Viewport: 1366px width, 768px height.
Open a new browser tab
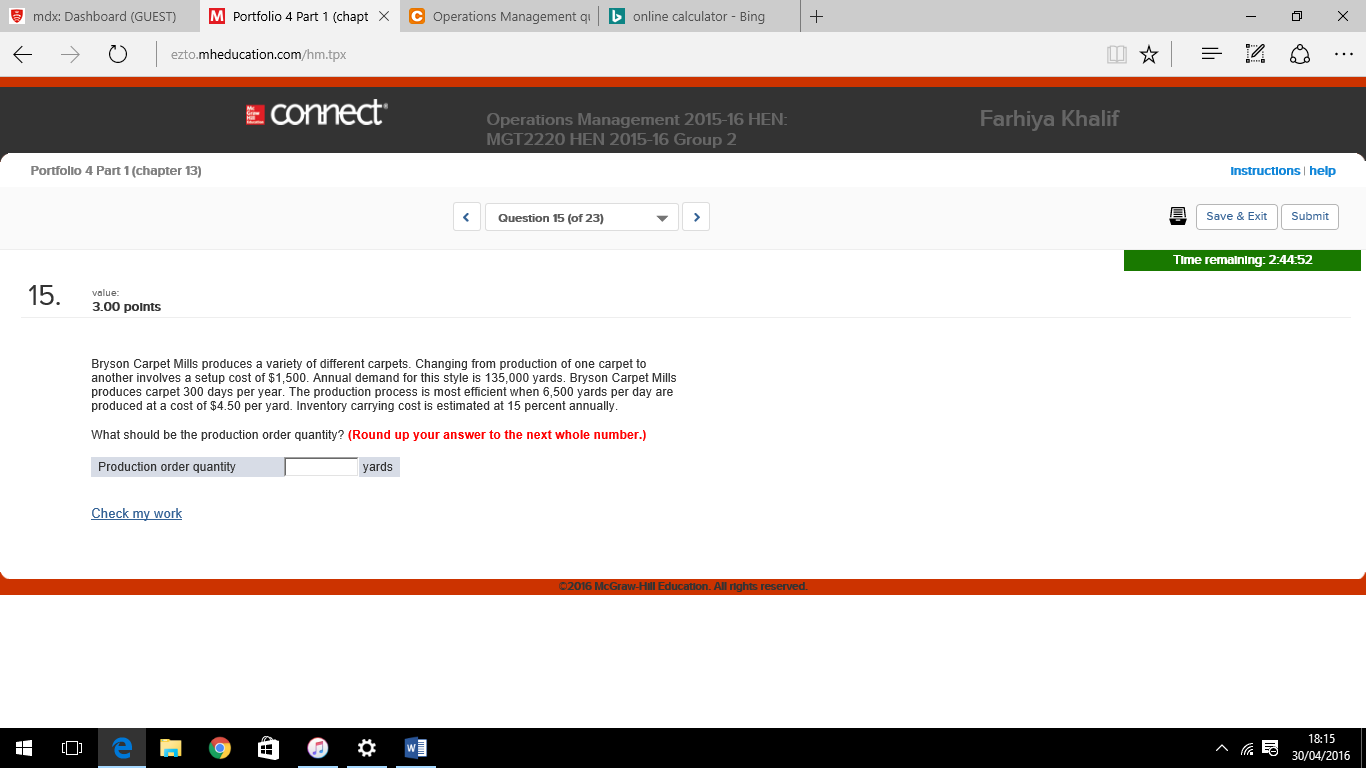click(x=817, y=16)
